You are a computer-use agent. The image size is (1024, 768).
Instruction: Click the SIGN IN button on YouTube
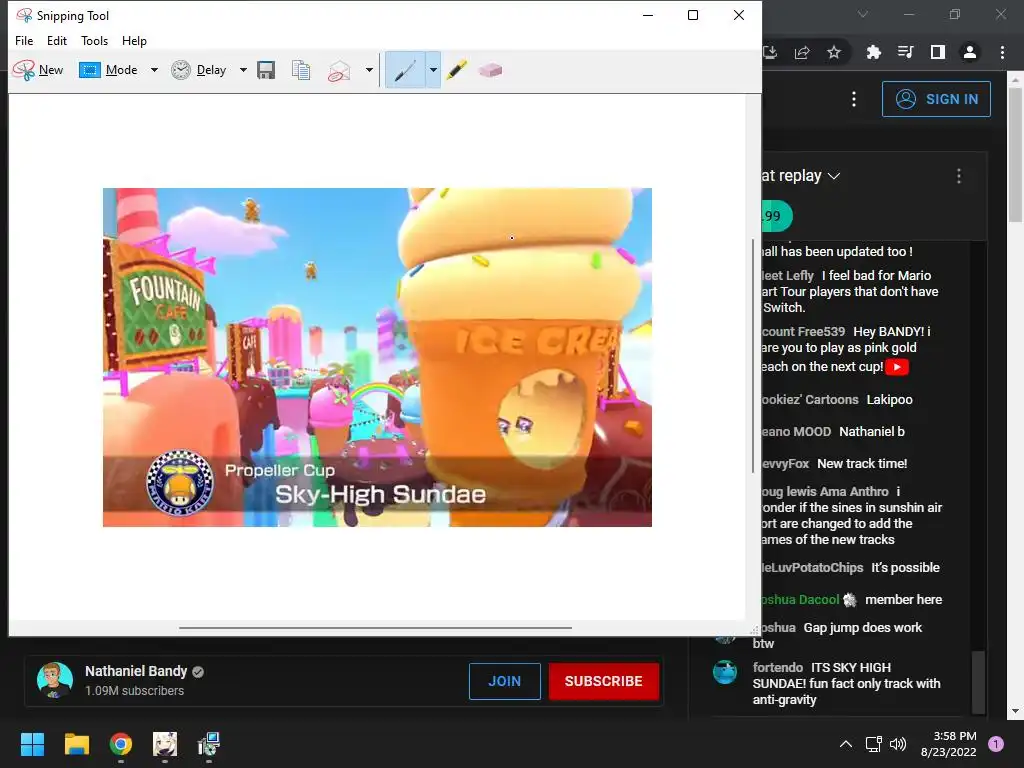pos(936,99)
